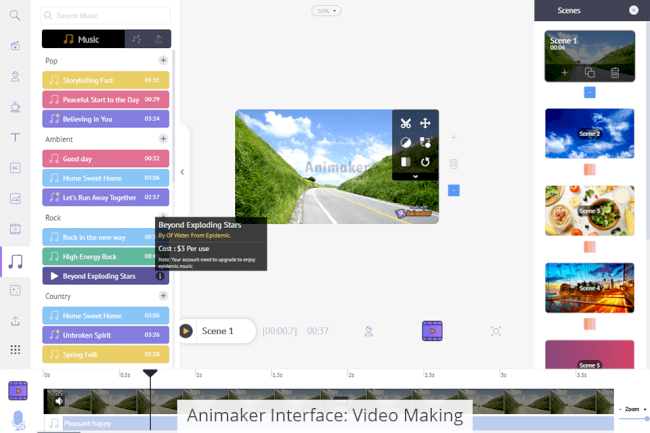Delete Scene 1 with thumbnail trash icon
The image size is (650, 433).
(x=615, y=73)
